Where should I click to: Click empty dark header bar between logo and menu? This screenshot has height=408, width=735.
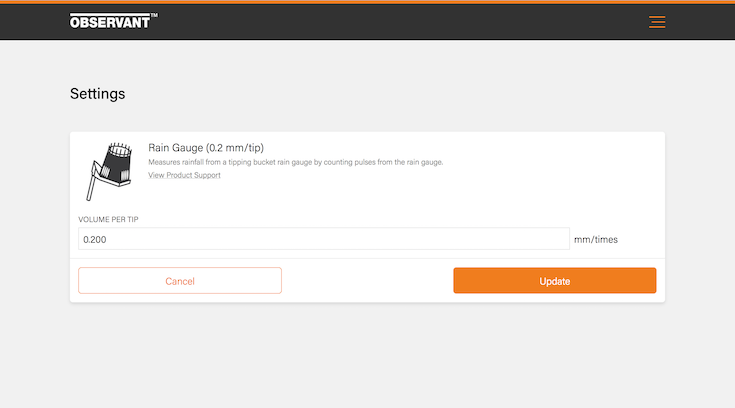[x=400, y=21]
